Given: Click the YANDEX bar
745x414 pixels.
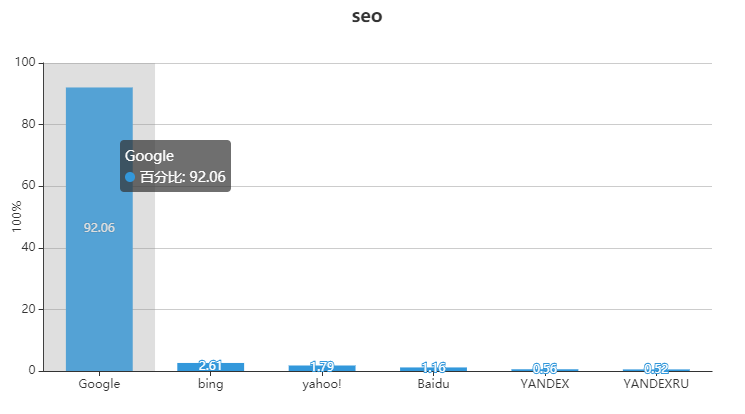Looking at the screenshot, I should (x=545, y=370).
